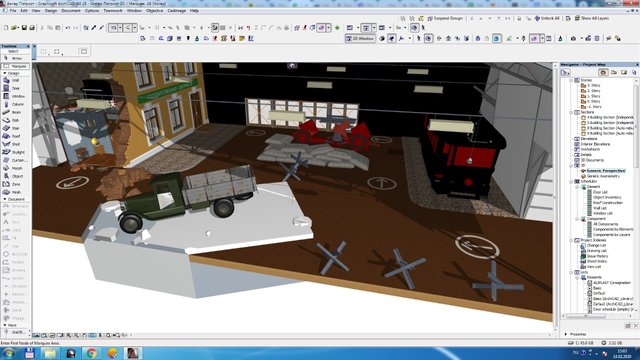Activate the Marquee tool toggle
The width and height of the screenshot is (640, 360).
[16, 66]
